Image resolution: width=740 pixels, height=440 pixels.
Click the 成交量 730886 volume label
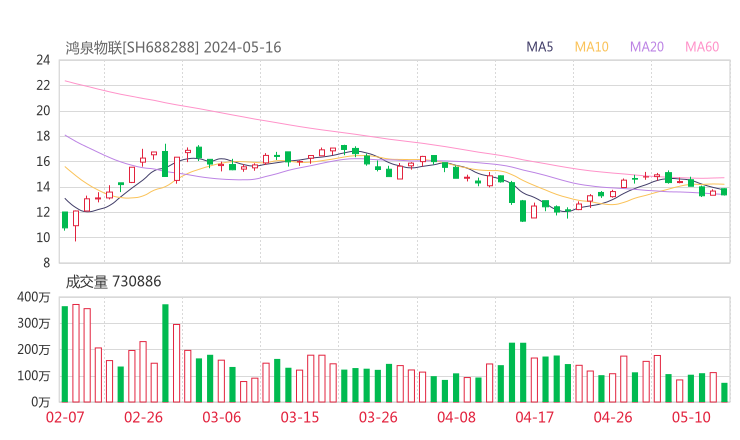click(113, 282)
